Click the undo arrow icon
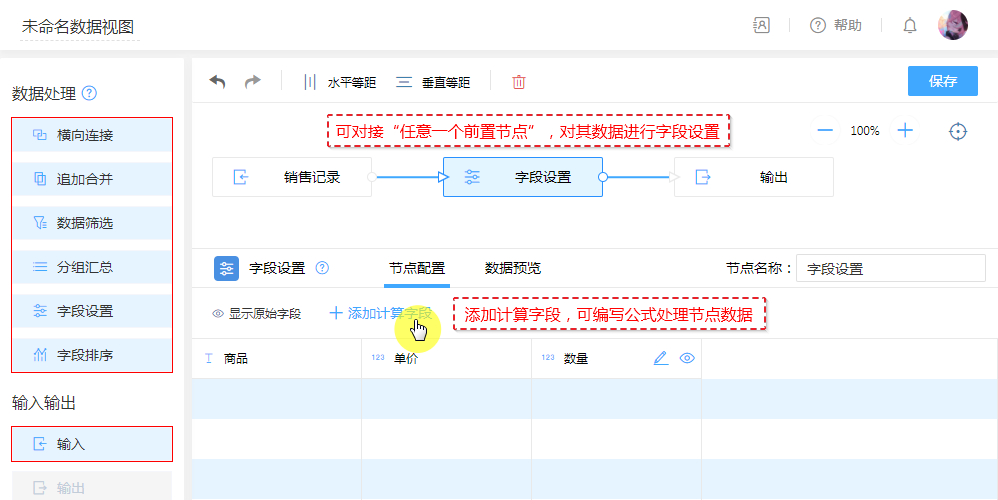998x500 pixels. pyautogui.click(x=217, y=82)
